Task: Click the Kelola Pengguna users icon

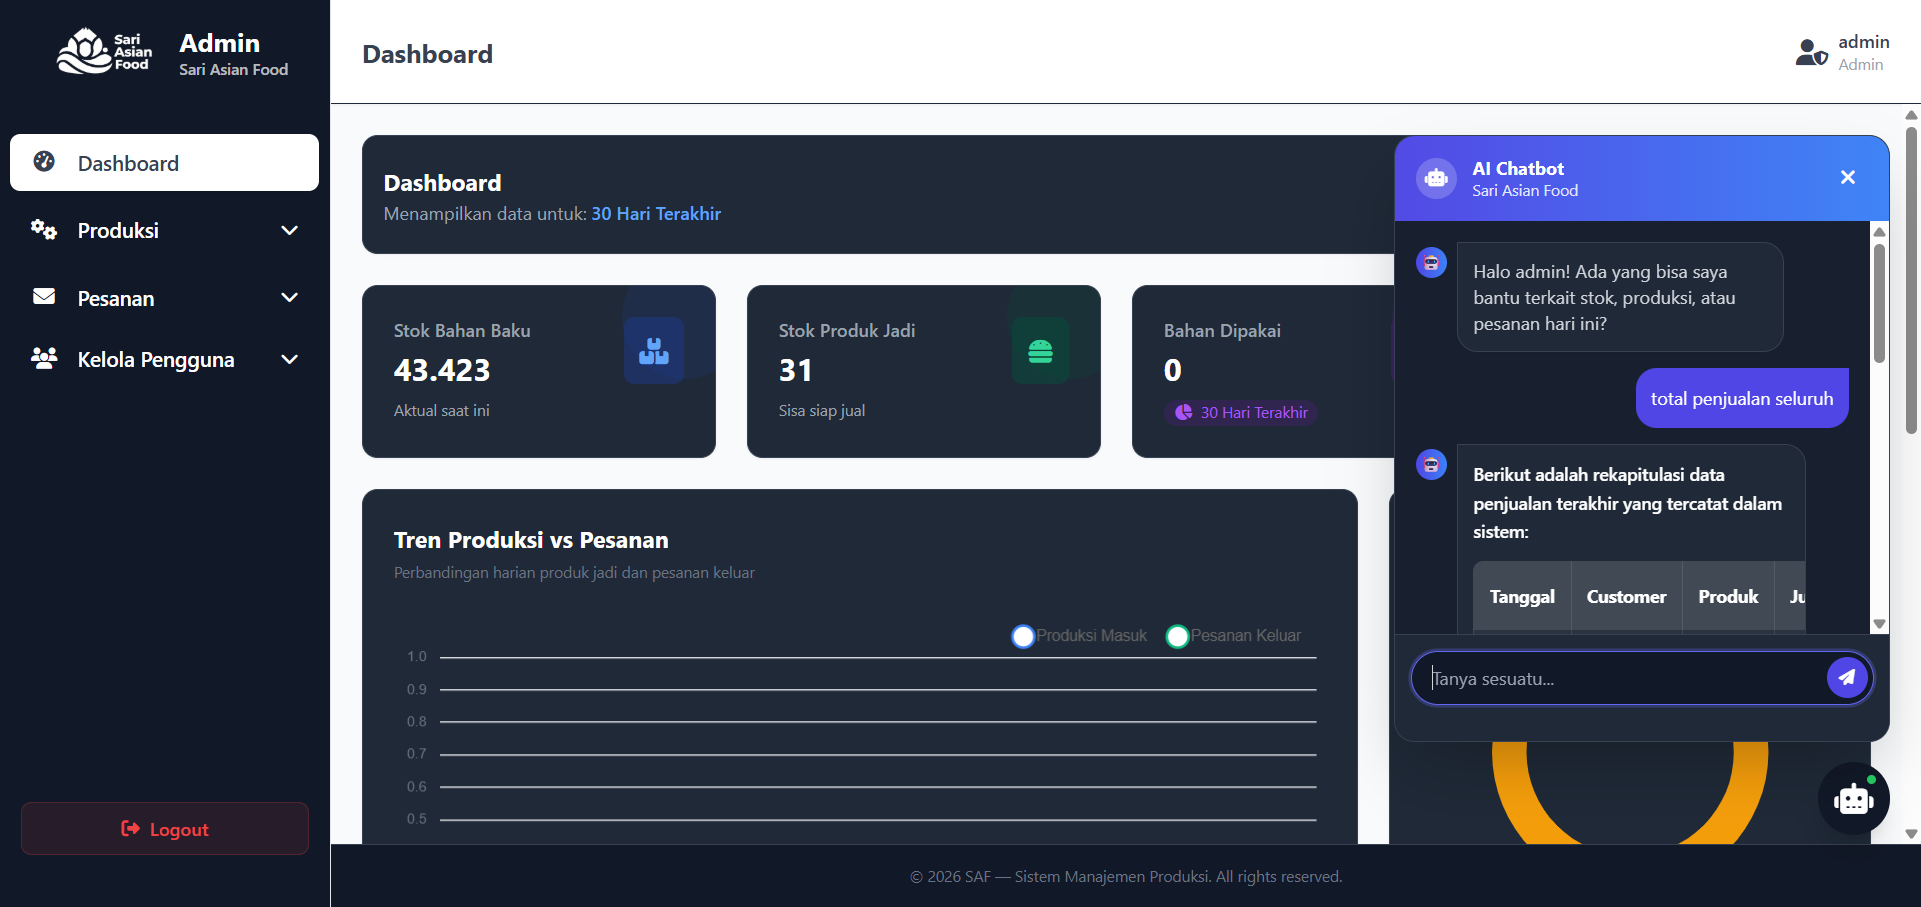Action: (x=44, y=358)
